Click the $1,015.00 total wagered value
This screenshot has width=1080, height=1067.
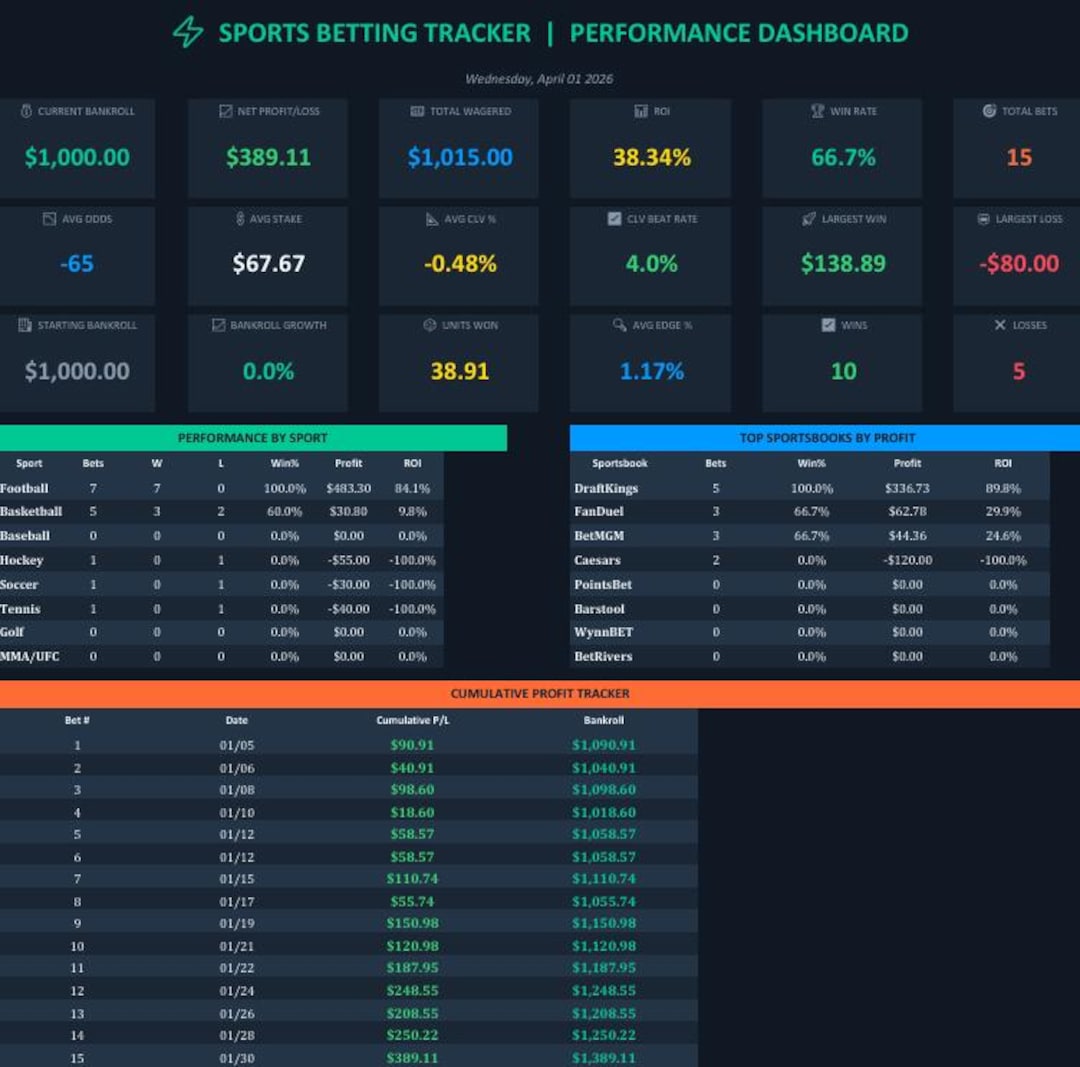[x=460, y=158]
